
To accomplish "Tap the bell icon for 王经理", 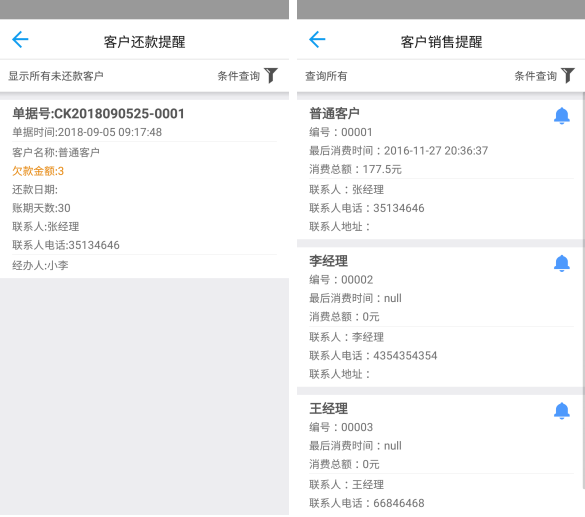I will click(x=561, y=411).
